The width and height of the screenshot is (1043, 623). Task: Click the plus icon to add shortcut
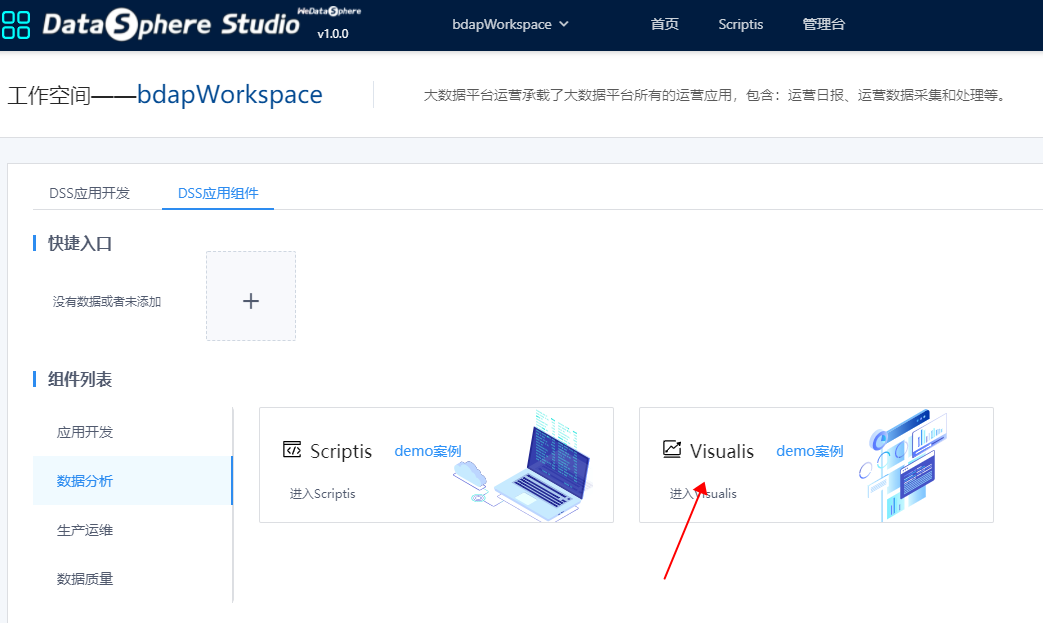click(x=251, y=301)
